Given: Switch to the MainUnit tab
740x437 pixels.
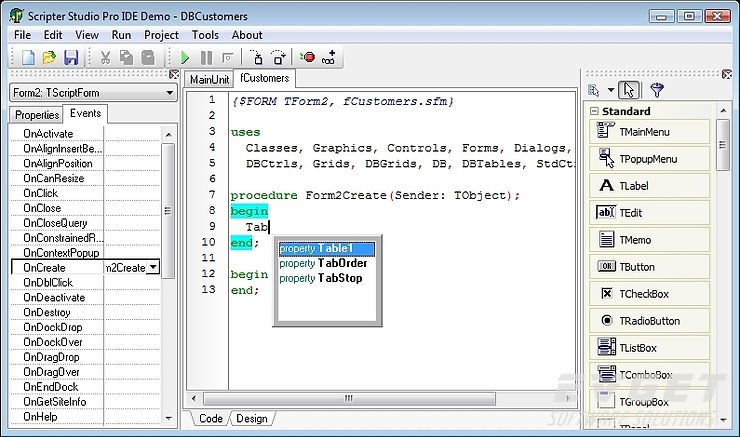Looking at the screenshot, I should click(209, 79).
